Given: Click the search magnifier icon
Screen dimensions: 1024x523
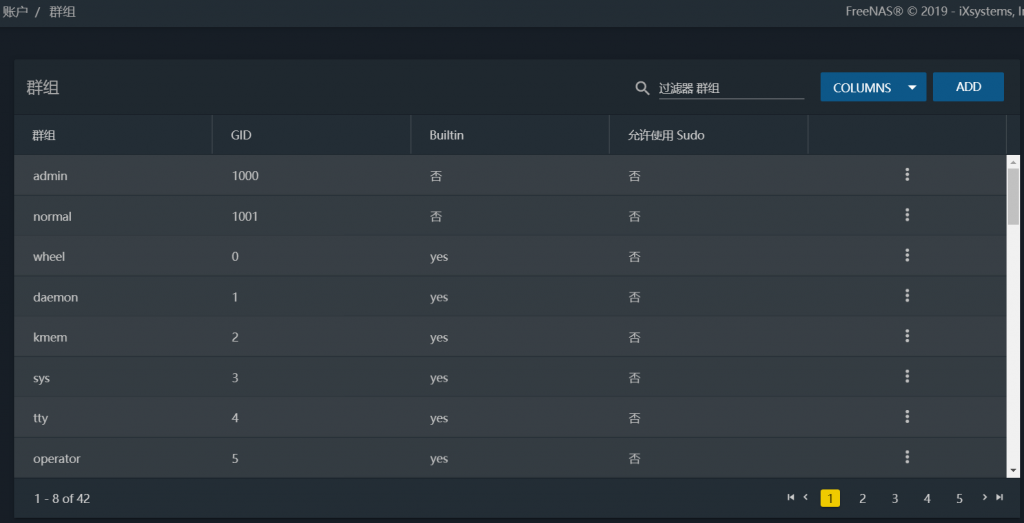Looking at the screenshot, I should coord(642,88).
